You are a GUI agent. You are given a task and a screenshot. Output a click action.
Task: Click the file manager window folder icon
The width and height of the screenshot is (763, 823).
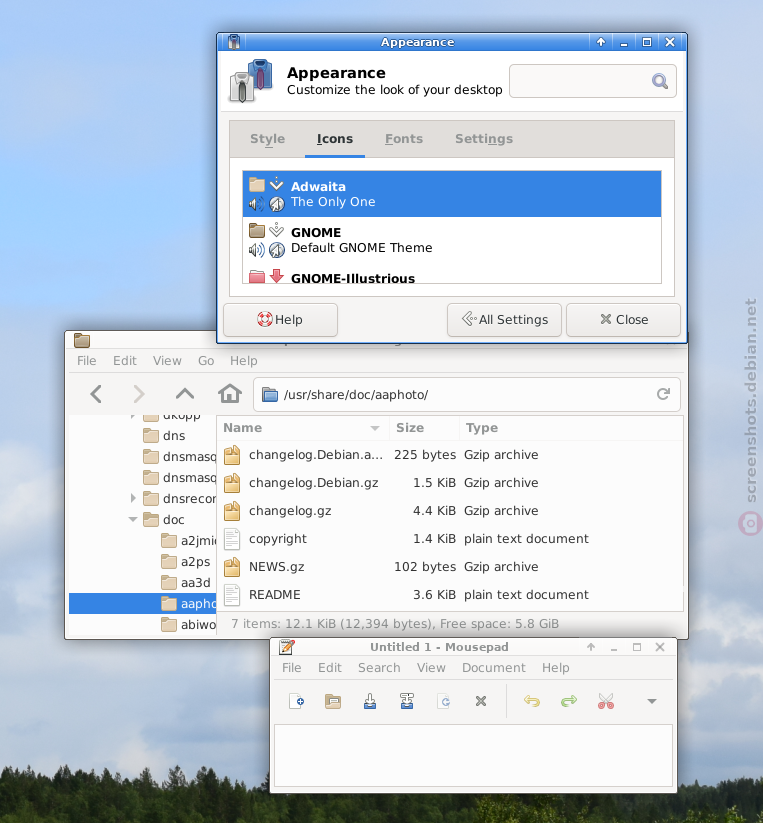pos(82,340)
